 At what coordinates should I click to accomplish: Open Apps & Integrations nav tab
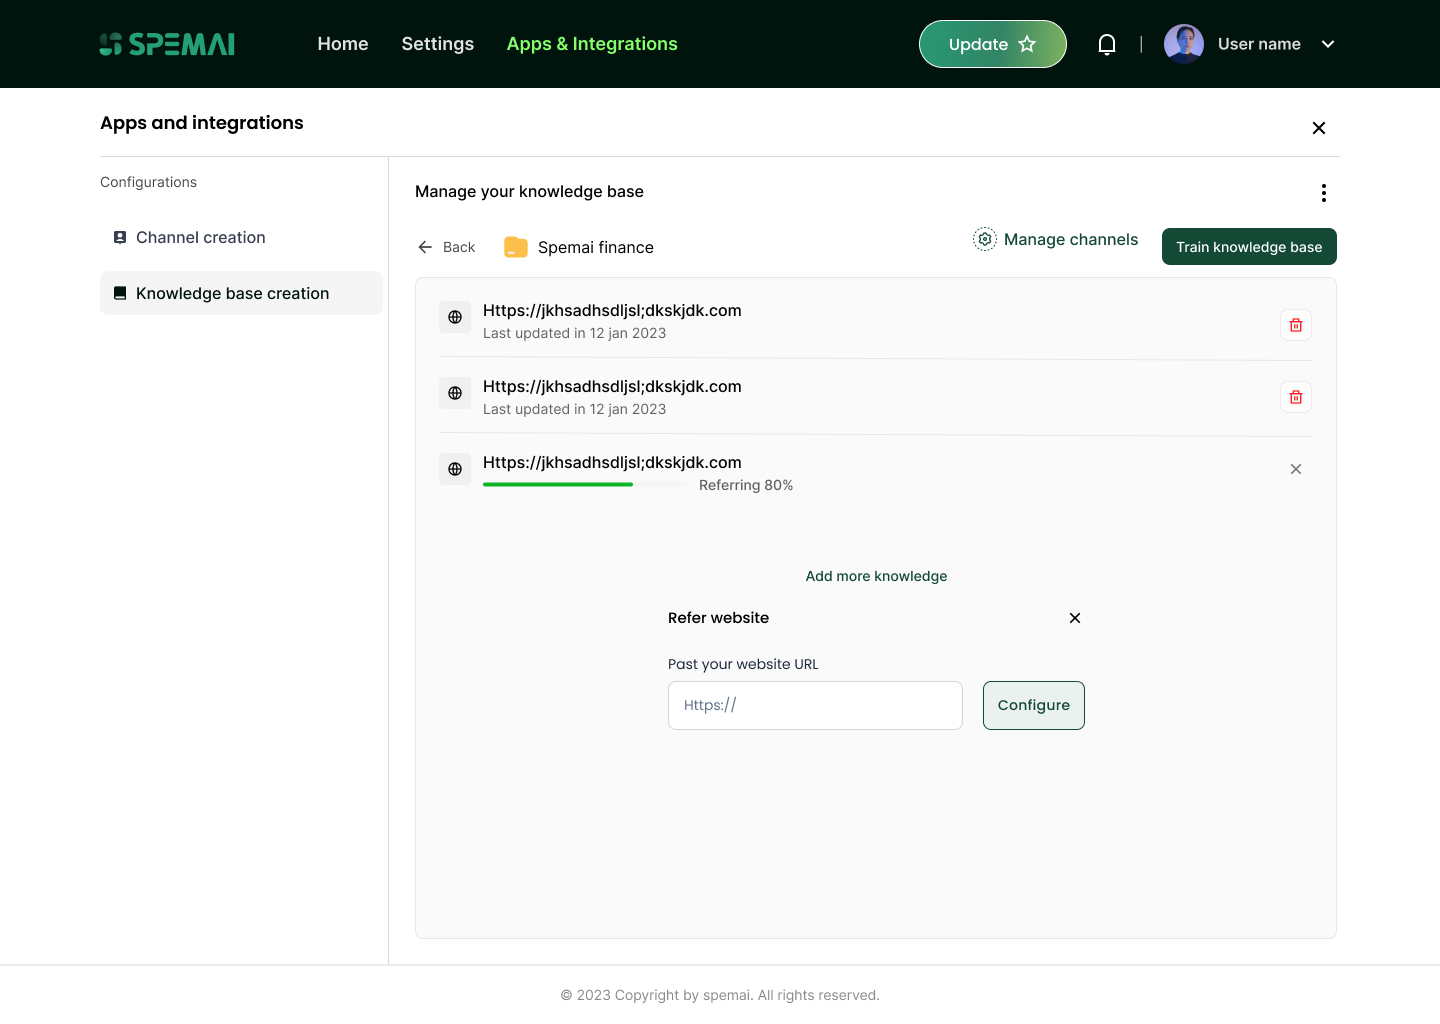(x=592, y=44)
